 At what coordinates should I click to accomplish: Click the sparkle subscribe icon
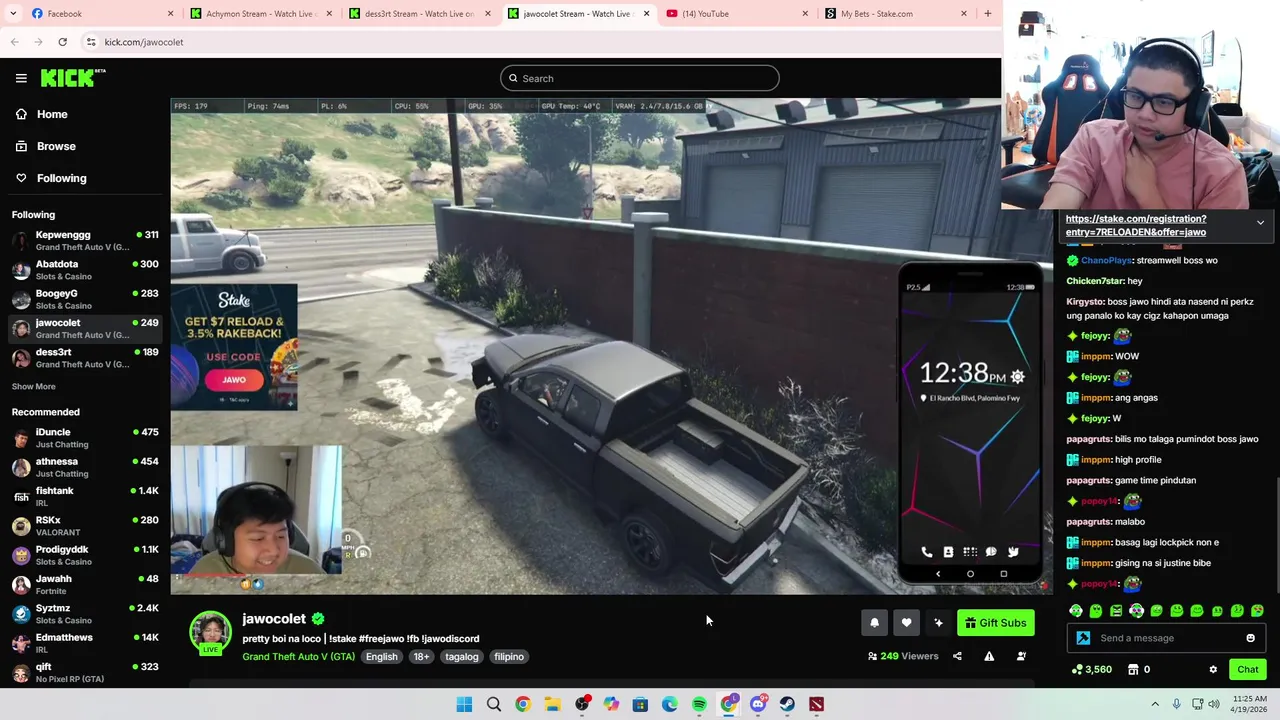pos(938,623)
